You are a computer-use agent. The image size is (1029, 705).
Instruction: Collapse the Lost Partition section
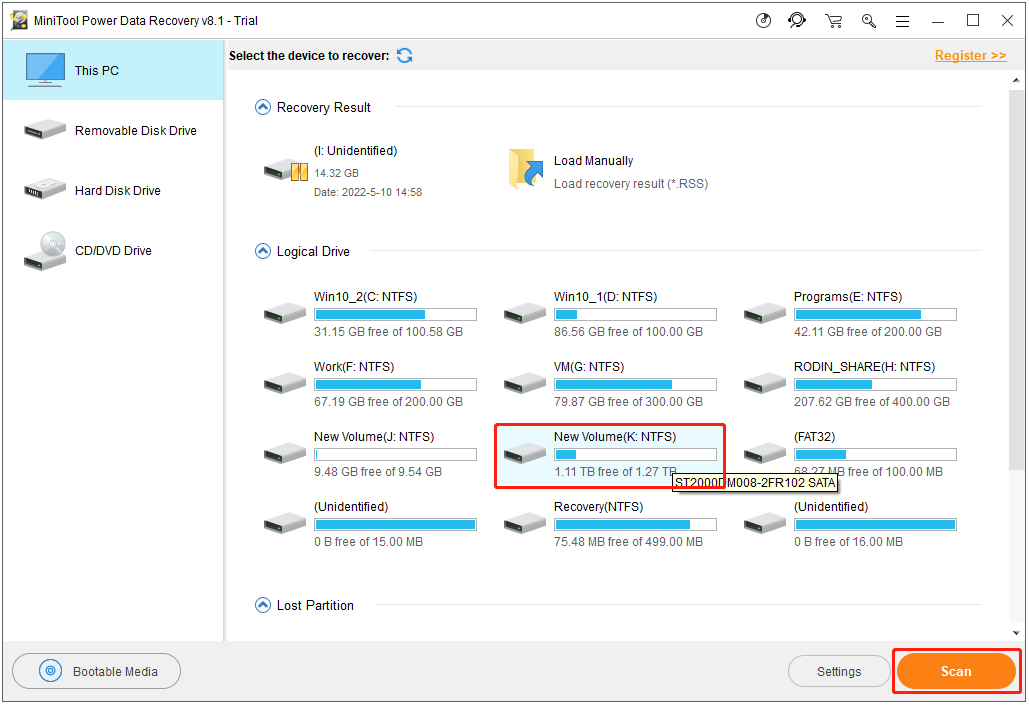[x=262, y=605]
